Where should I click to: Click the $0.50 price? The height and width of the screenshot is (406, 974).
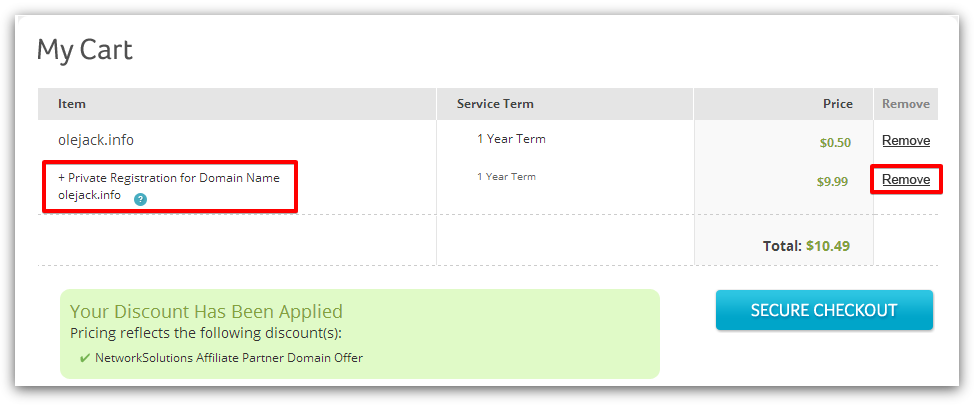[835, 143]
